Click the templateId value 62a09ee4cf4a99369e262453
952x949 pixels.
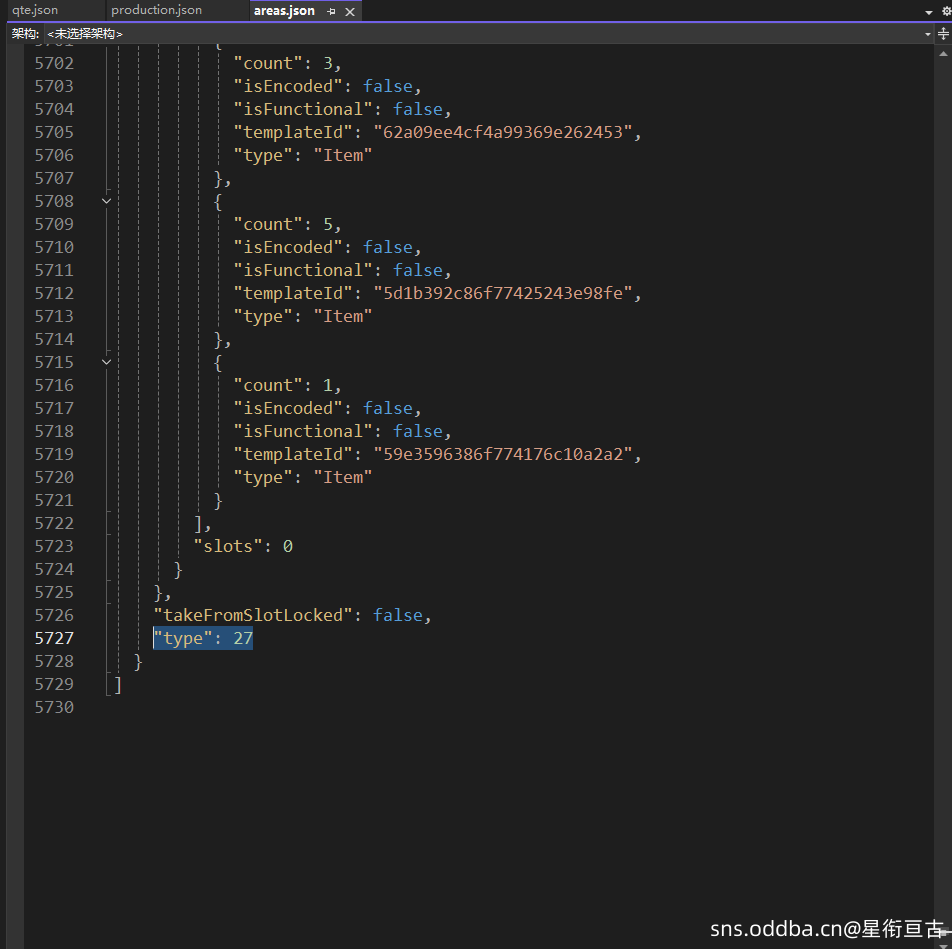(505, 132)
